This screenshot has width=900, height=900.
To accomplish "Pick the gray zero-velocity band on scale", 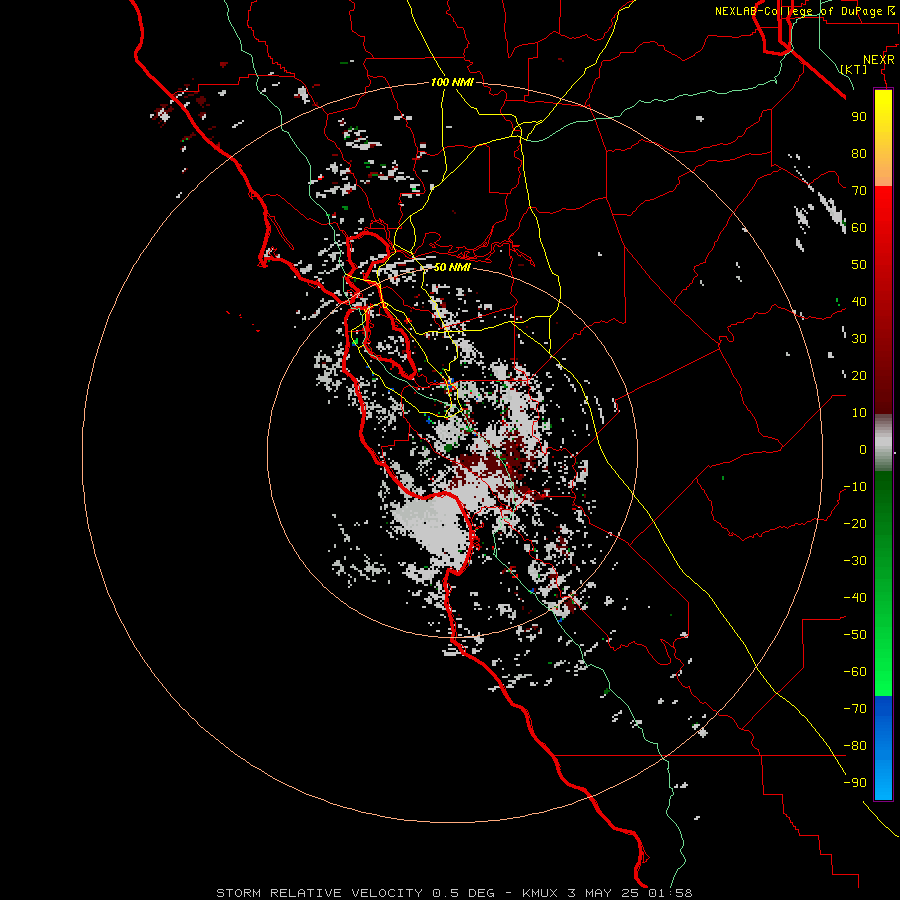I will coord(883,443).
